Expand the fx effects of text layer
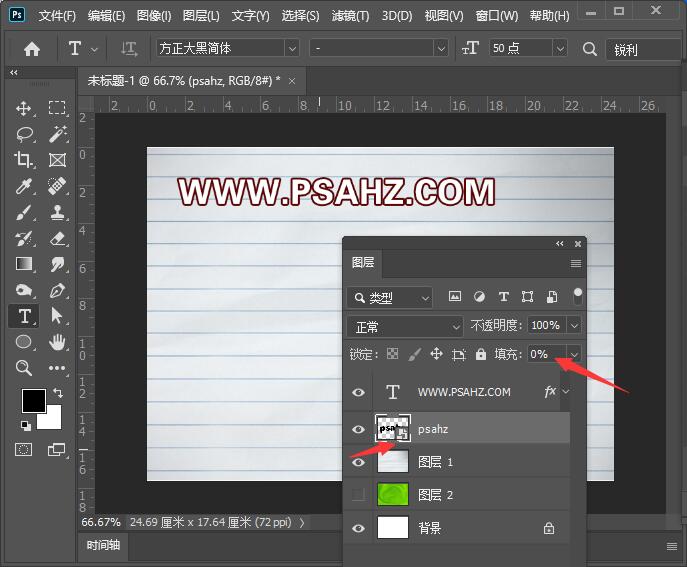The height and width of the screenshot is (567, 687). point(566,391)
